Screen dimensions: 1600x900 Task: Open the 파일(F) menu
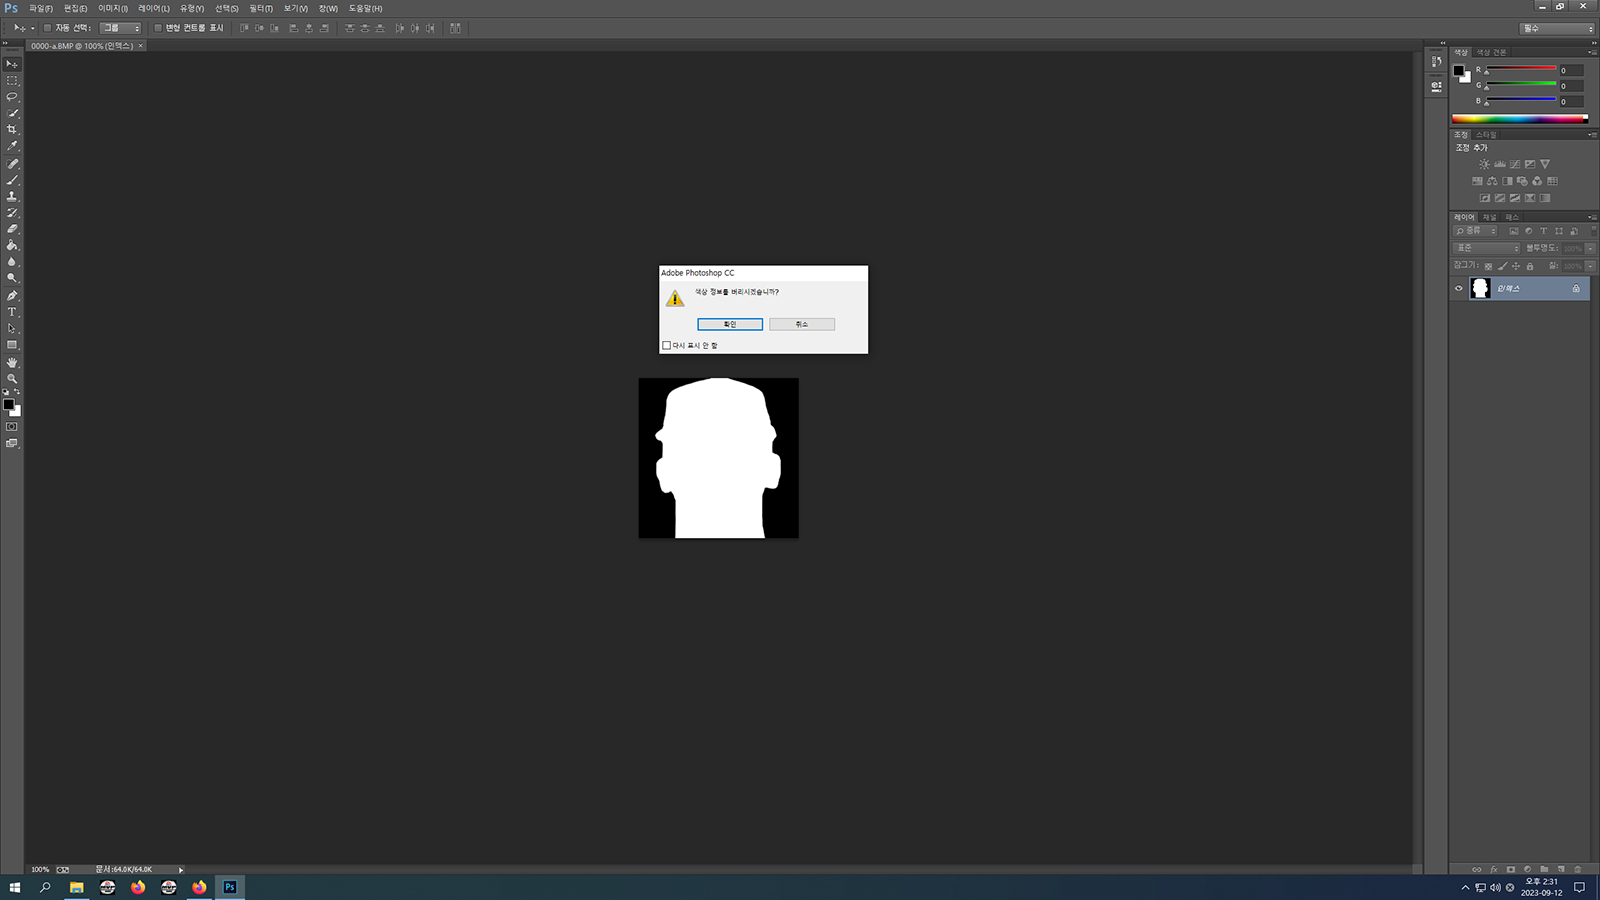[x=41, y=8]
